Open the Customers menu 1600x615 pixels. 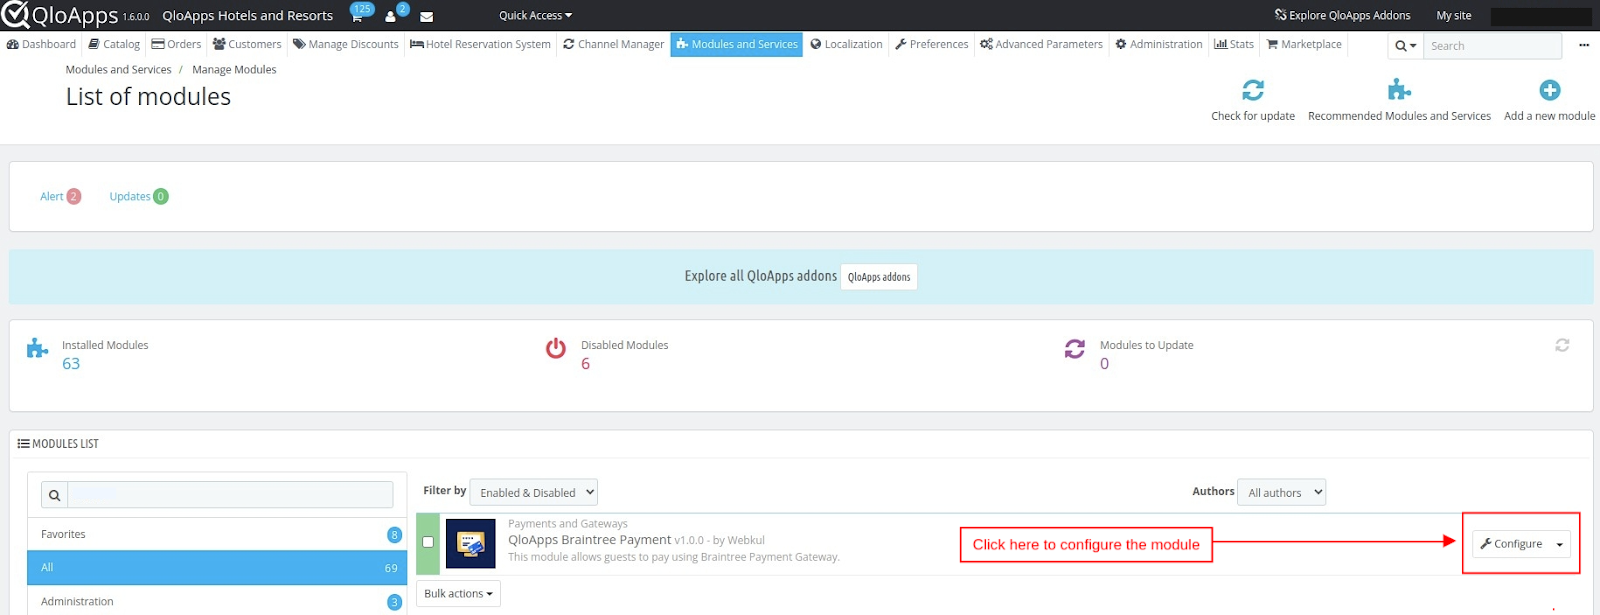[247, 44]
